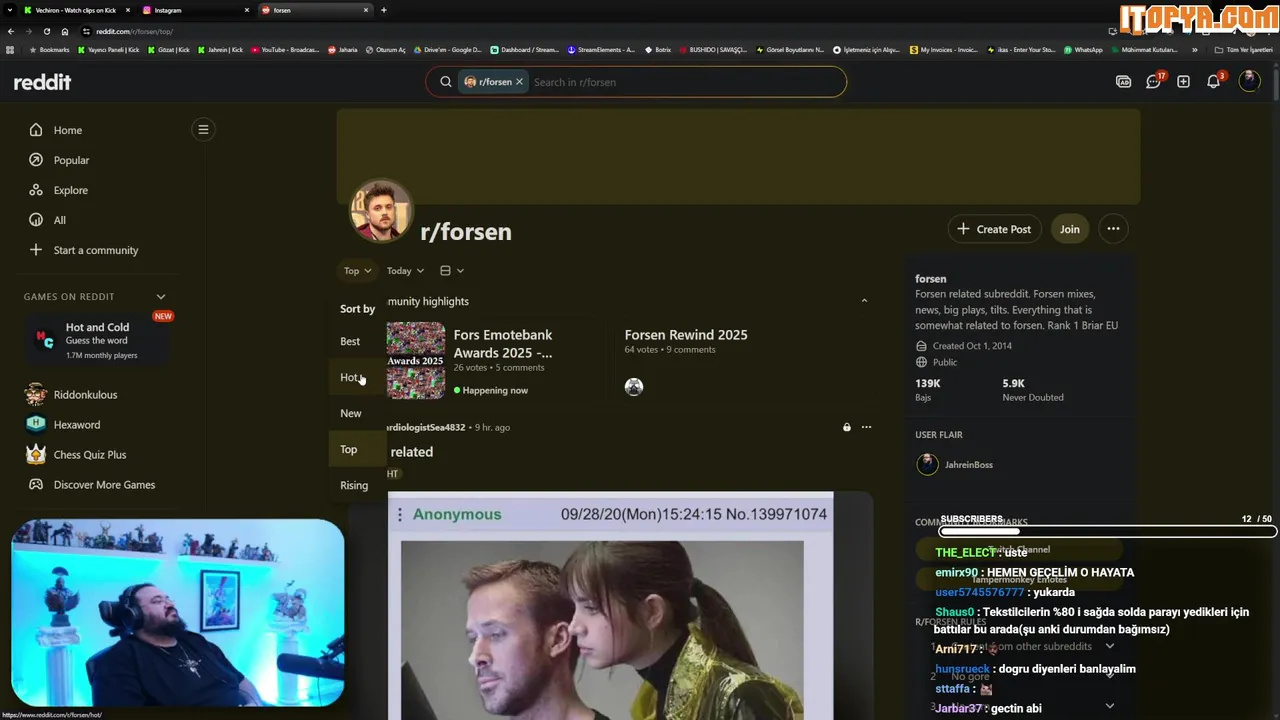1280x720 pixels.
Task: Open the user profile avatar menu
Action: (x=1249, y=81)
